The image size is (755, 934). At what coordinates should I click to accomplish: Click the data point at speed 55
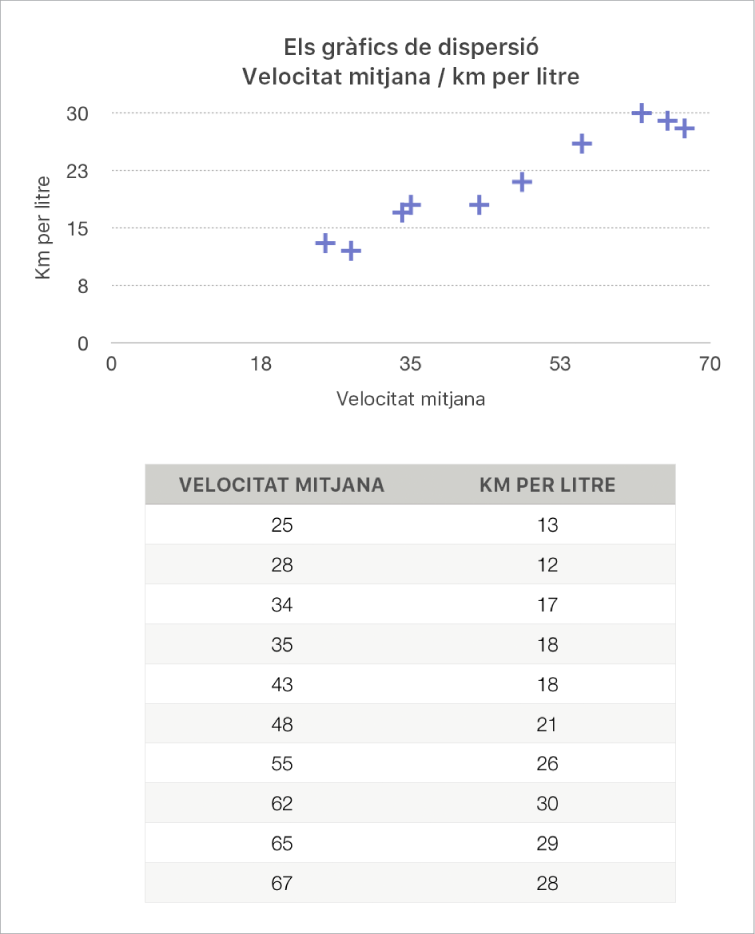[x=582, y=144]
